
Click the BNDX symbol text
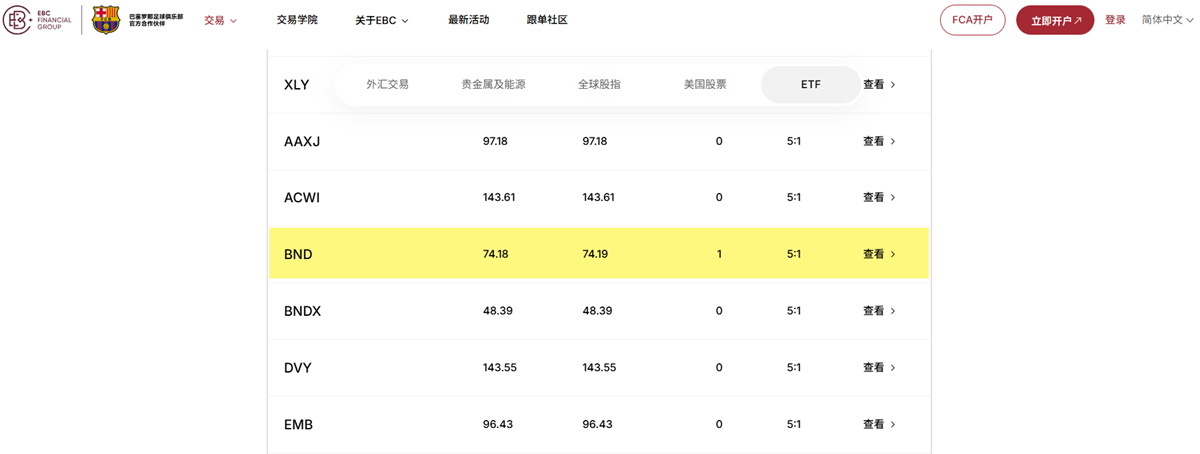coord(303,311)
